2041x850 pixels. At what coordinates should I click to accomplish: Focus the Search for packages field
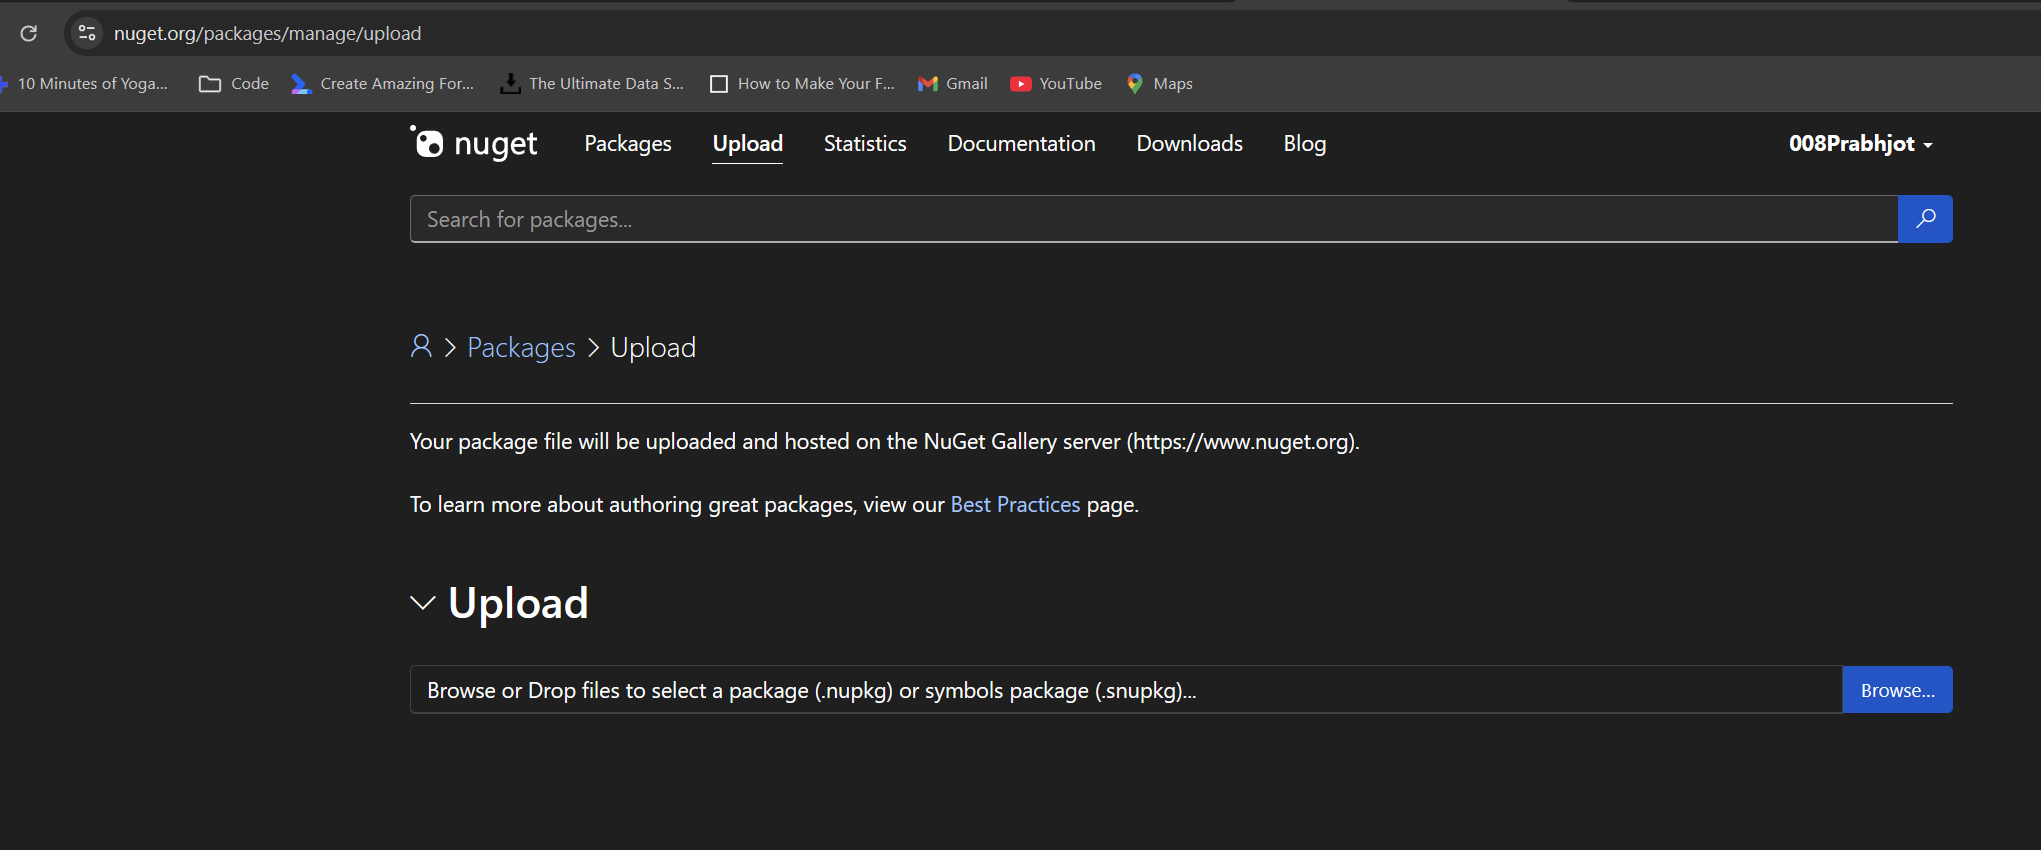click(x=1153, y=219)
